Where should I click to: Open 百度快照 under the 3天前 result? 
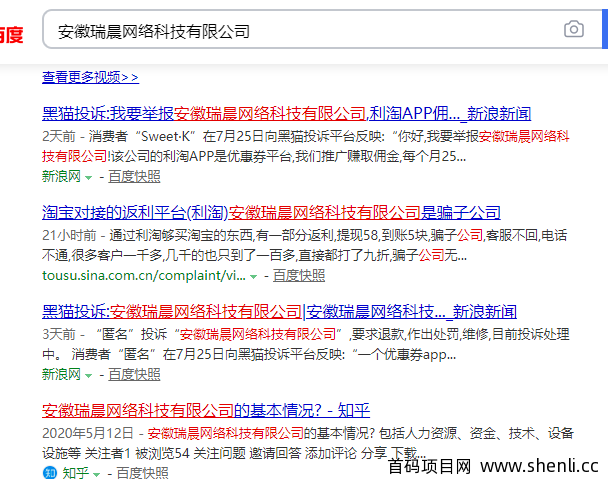pos(134,374)
